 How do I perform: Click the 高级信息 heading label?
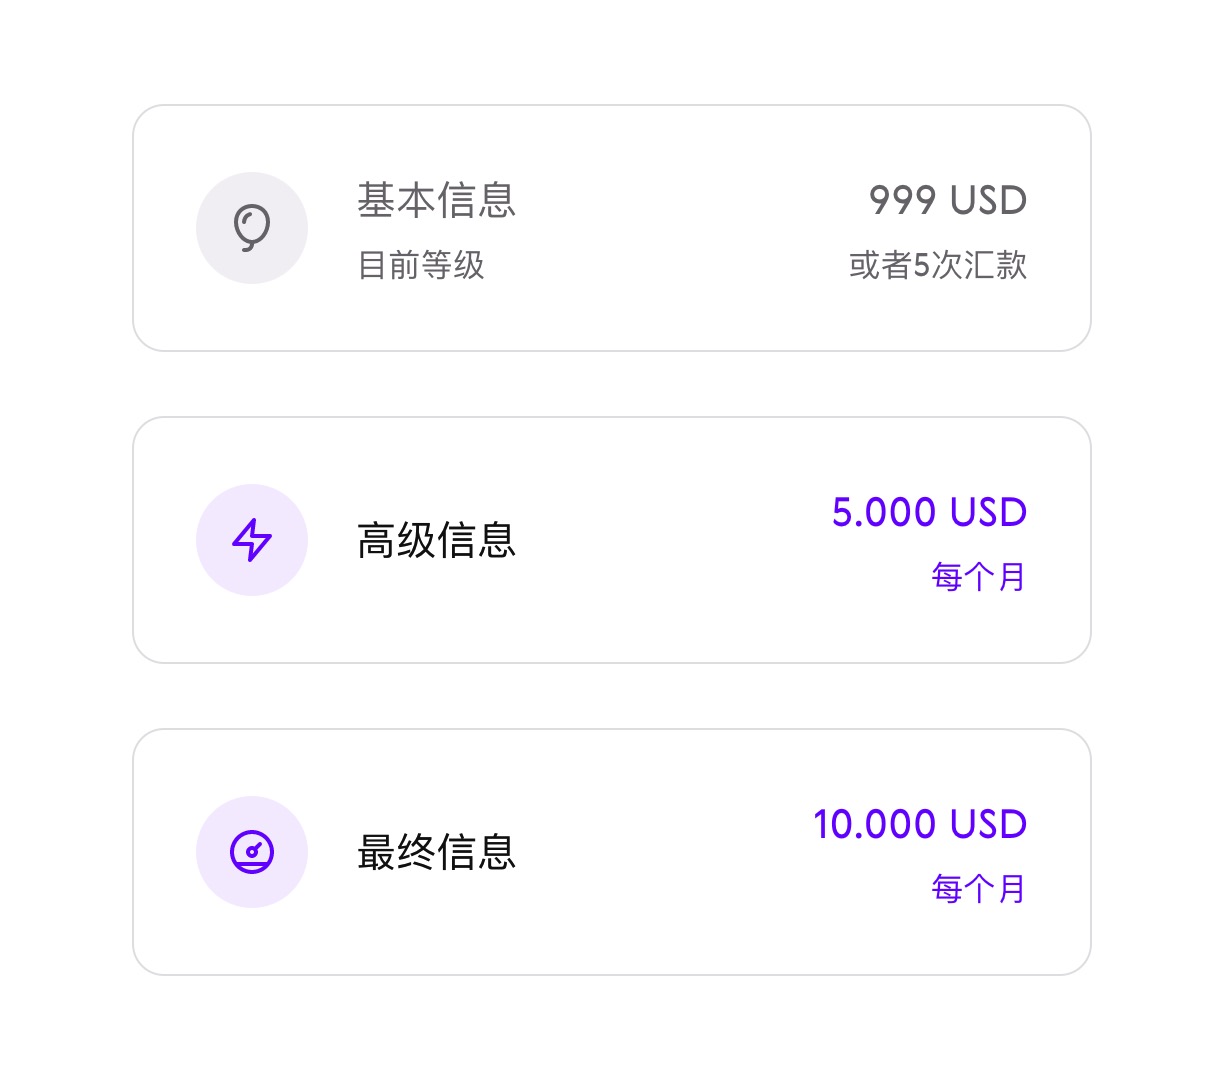436,541
